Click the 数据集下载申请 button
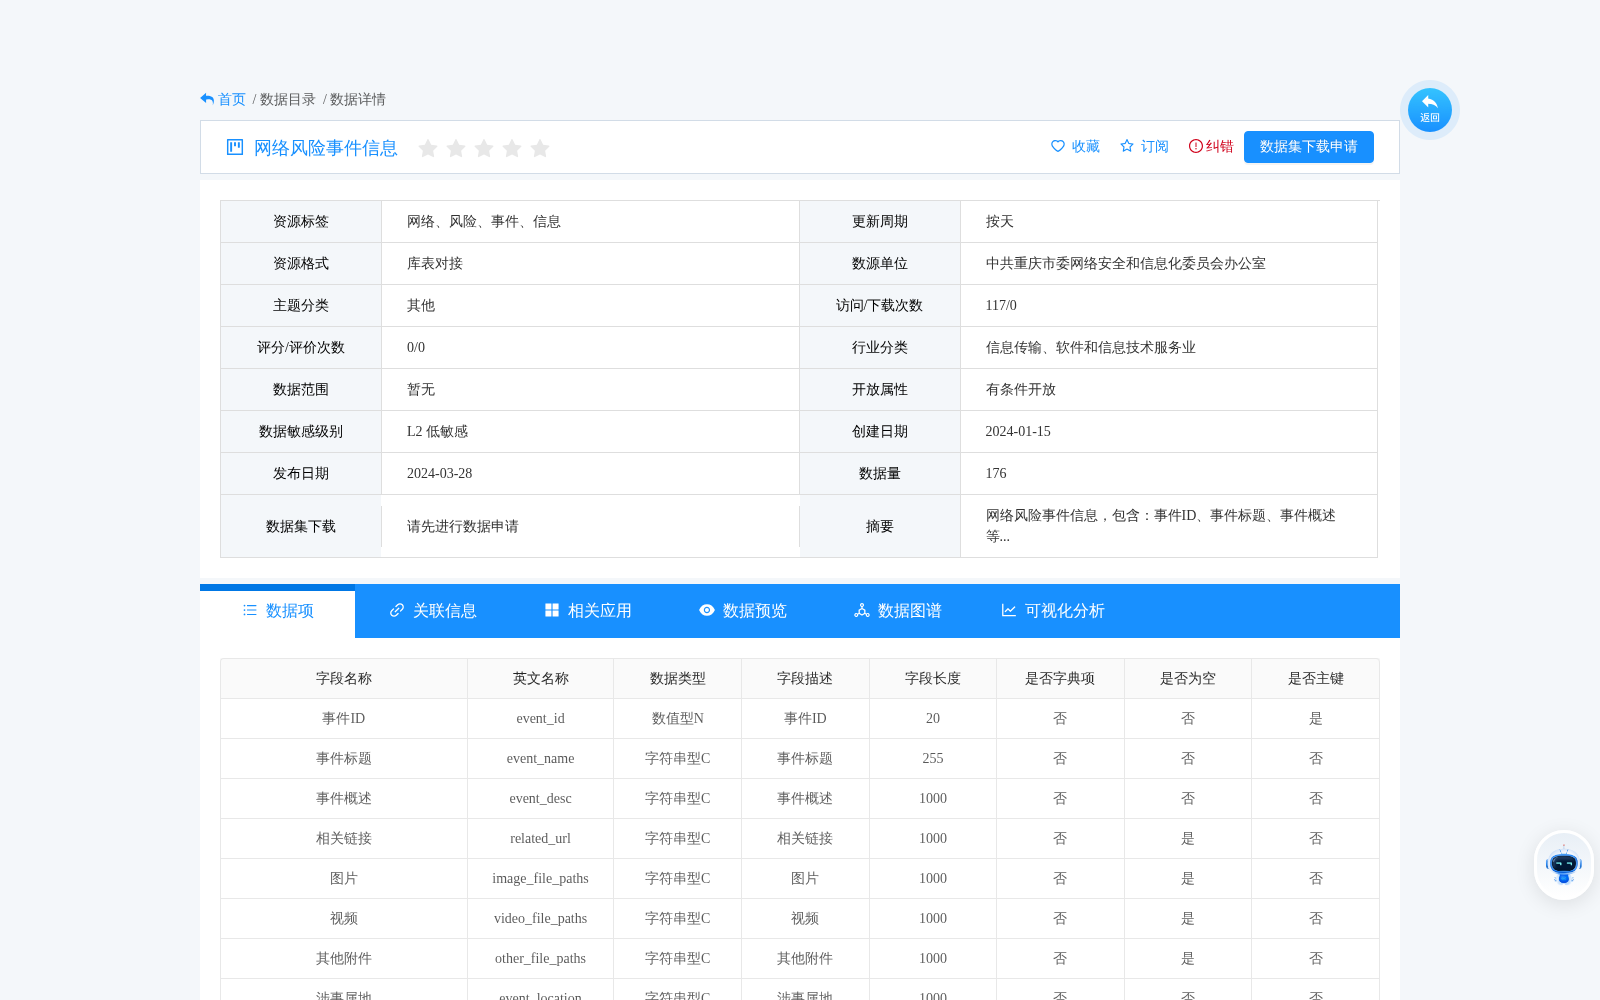This screenshot has width=1600, height=1000. pos(1308,147)
